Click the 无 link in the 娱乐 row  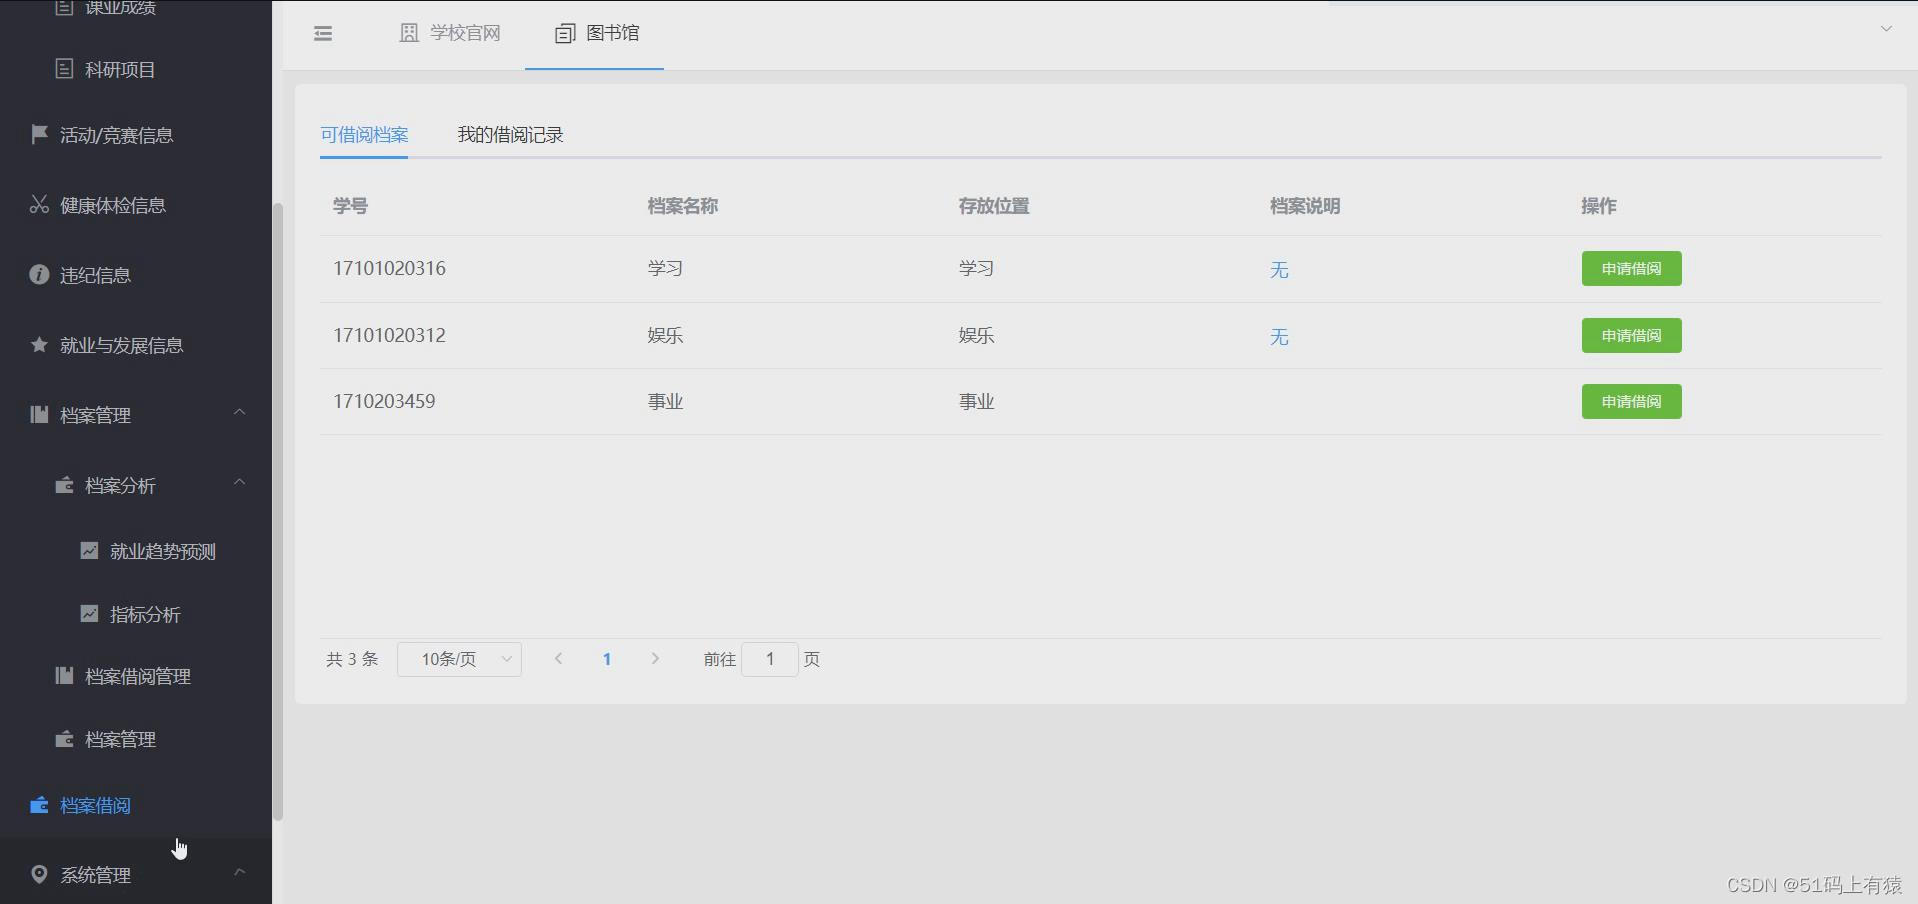pos(1278,338)
